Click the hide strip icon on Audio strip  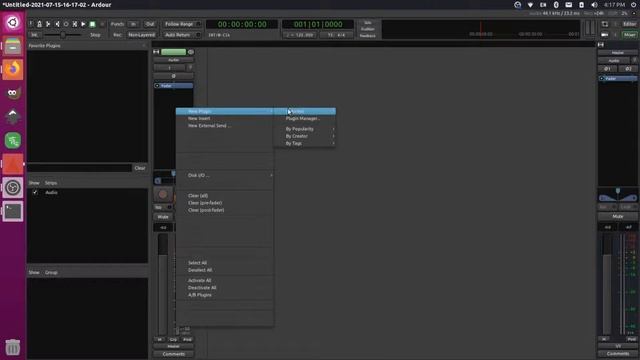click(x=191, y=52)
